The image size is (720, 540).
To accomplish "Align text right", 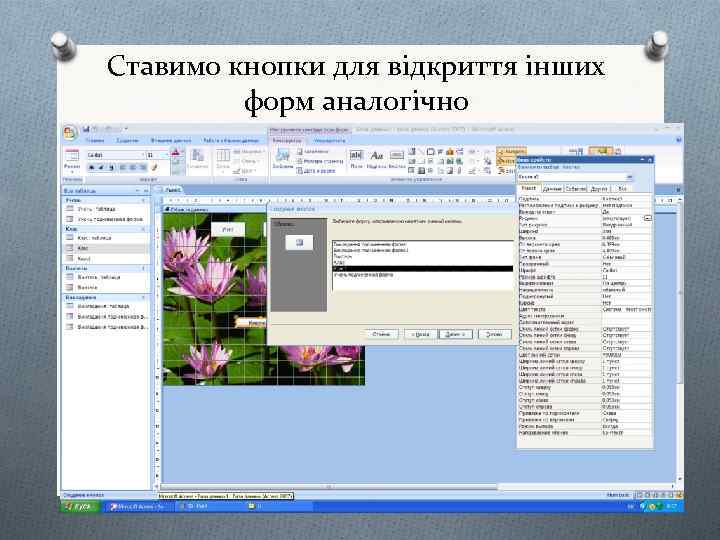I will (x=142, y=168).
